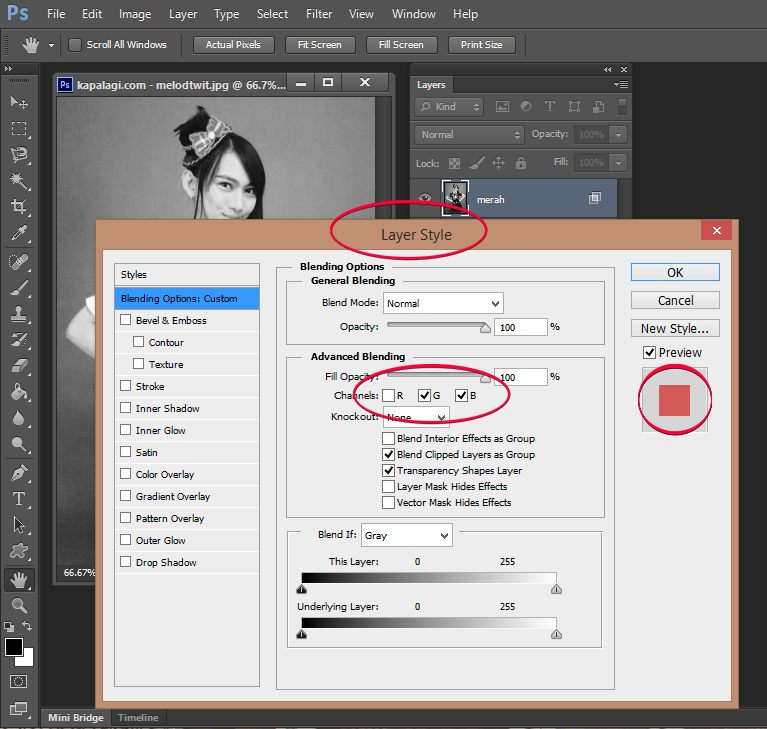The width and height of the screenshot is (767, 729).
Task: Select the Eyedropper tool
Action: (x=19, y=233)
